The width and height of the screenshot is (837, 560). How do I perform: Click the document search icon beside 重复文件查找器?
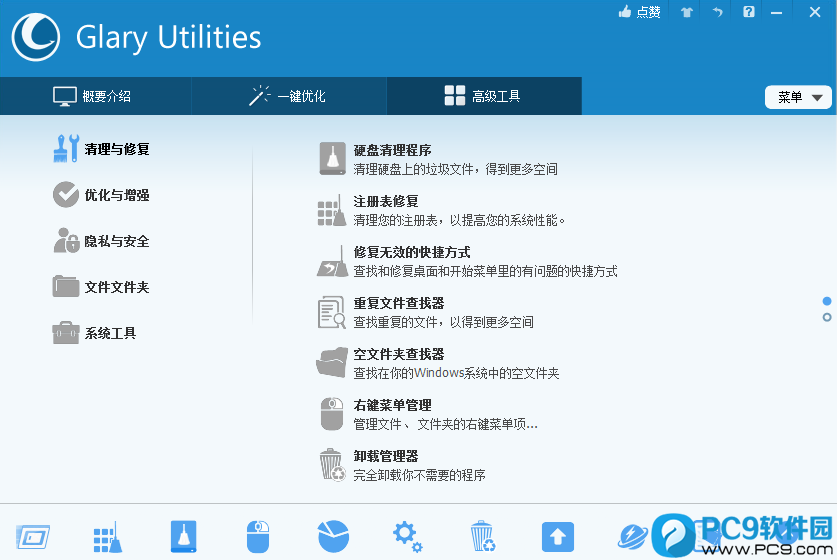coord(332,312)
